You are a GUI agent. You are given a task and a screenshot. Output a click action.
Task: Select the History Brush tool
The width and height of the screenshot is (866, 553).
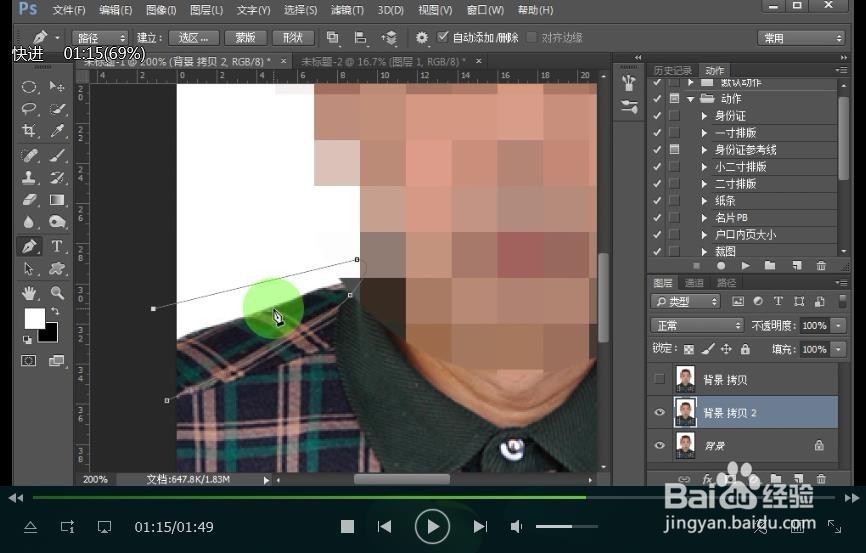[x=57, y=177]
